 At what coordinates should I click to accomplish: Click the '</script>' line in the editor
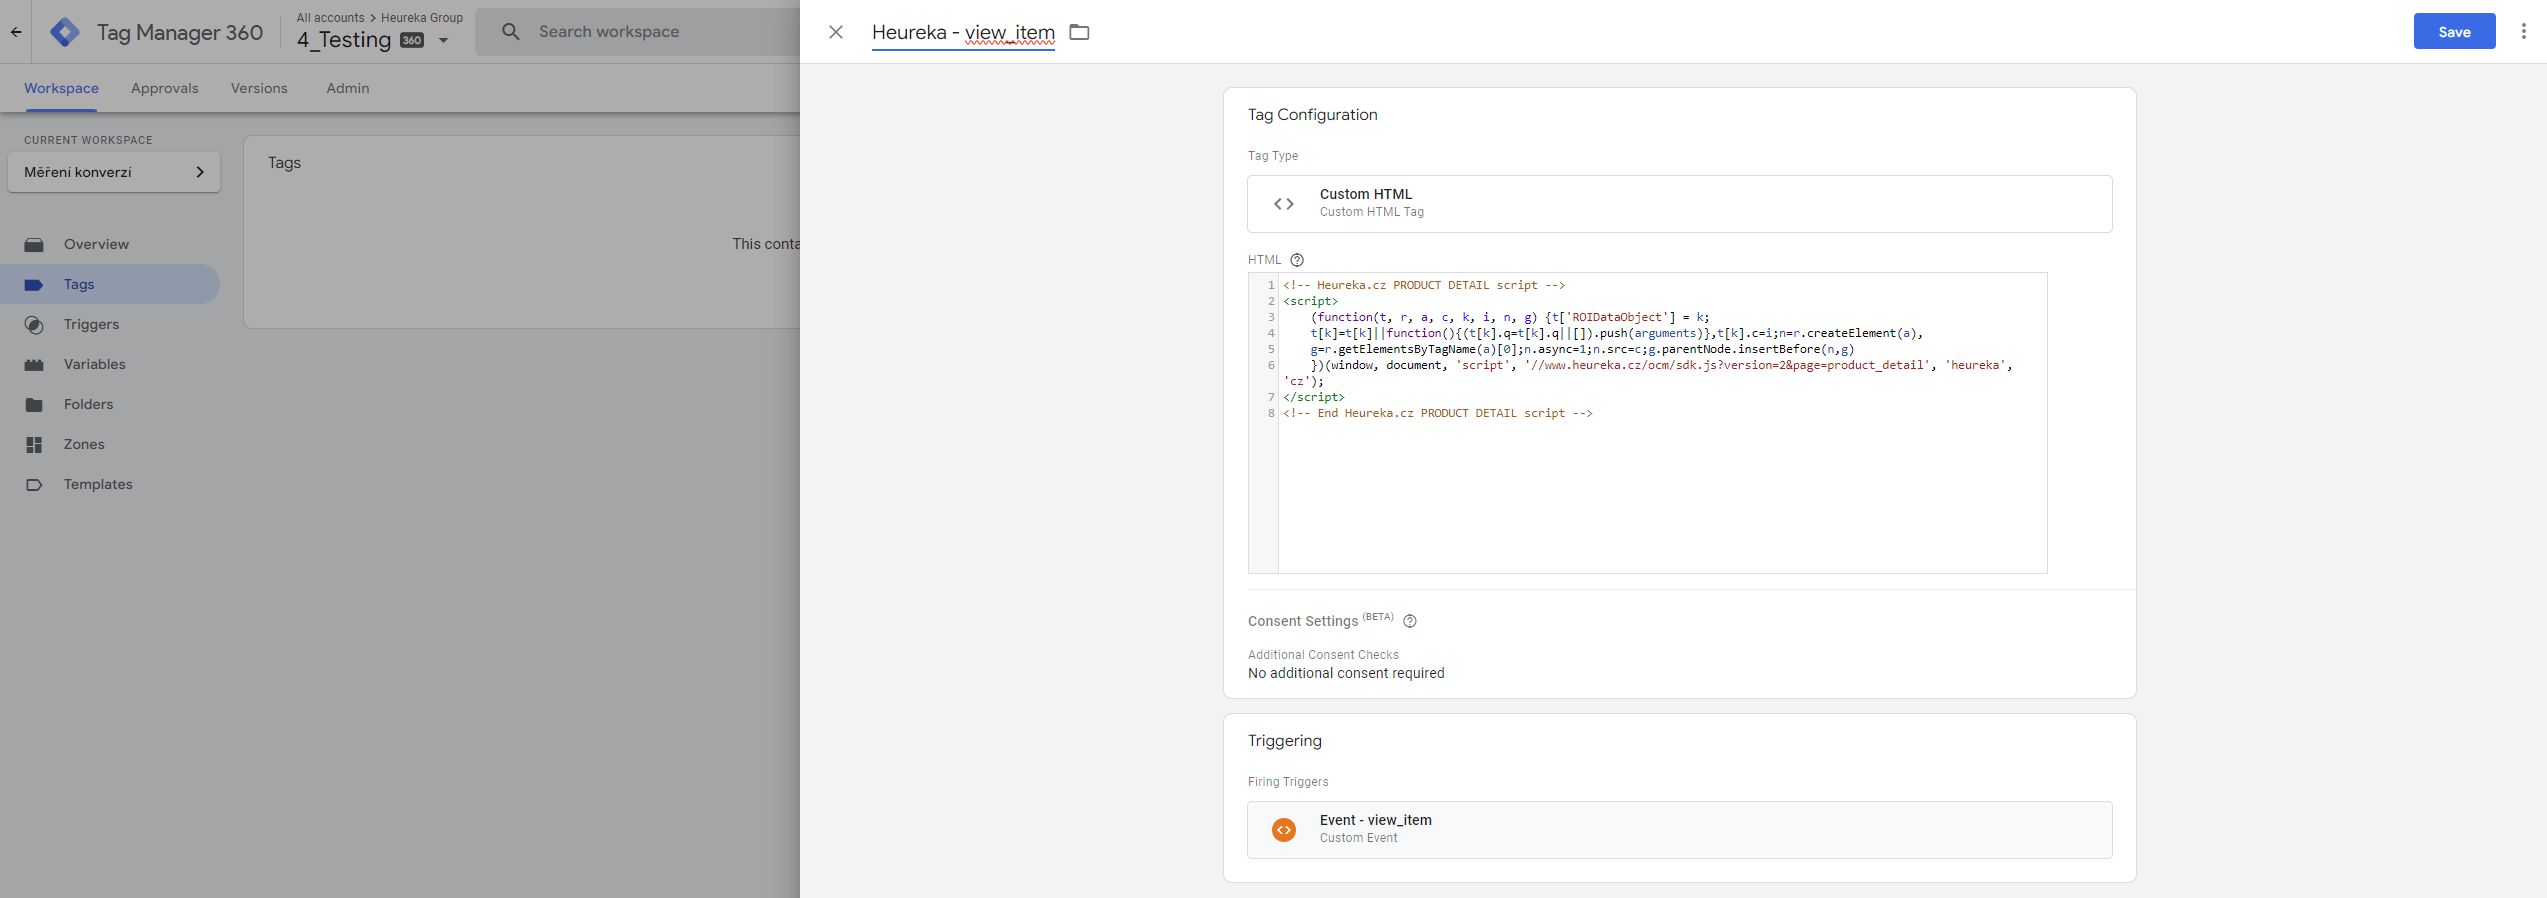click(x=1314, y=397)
